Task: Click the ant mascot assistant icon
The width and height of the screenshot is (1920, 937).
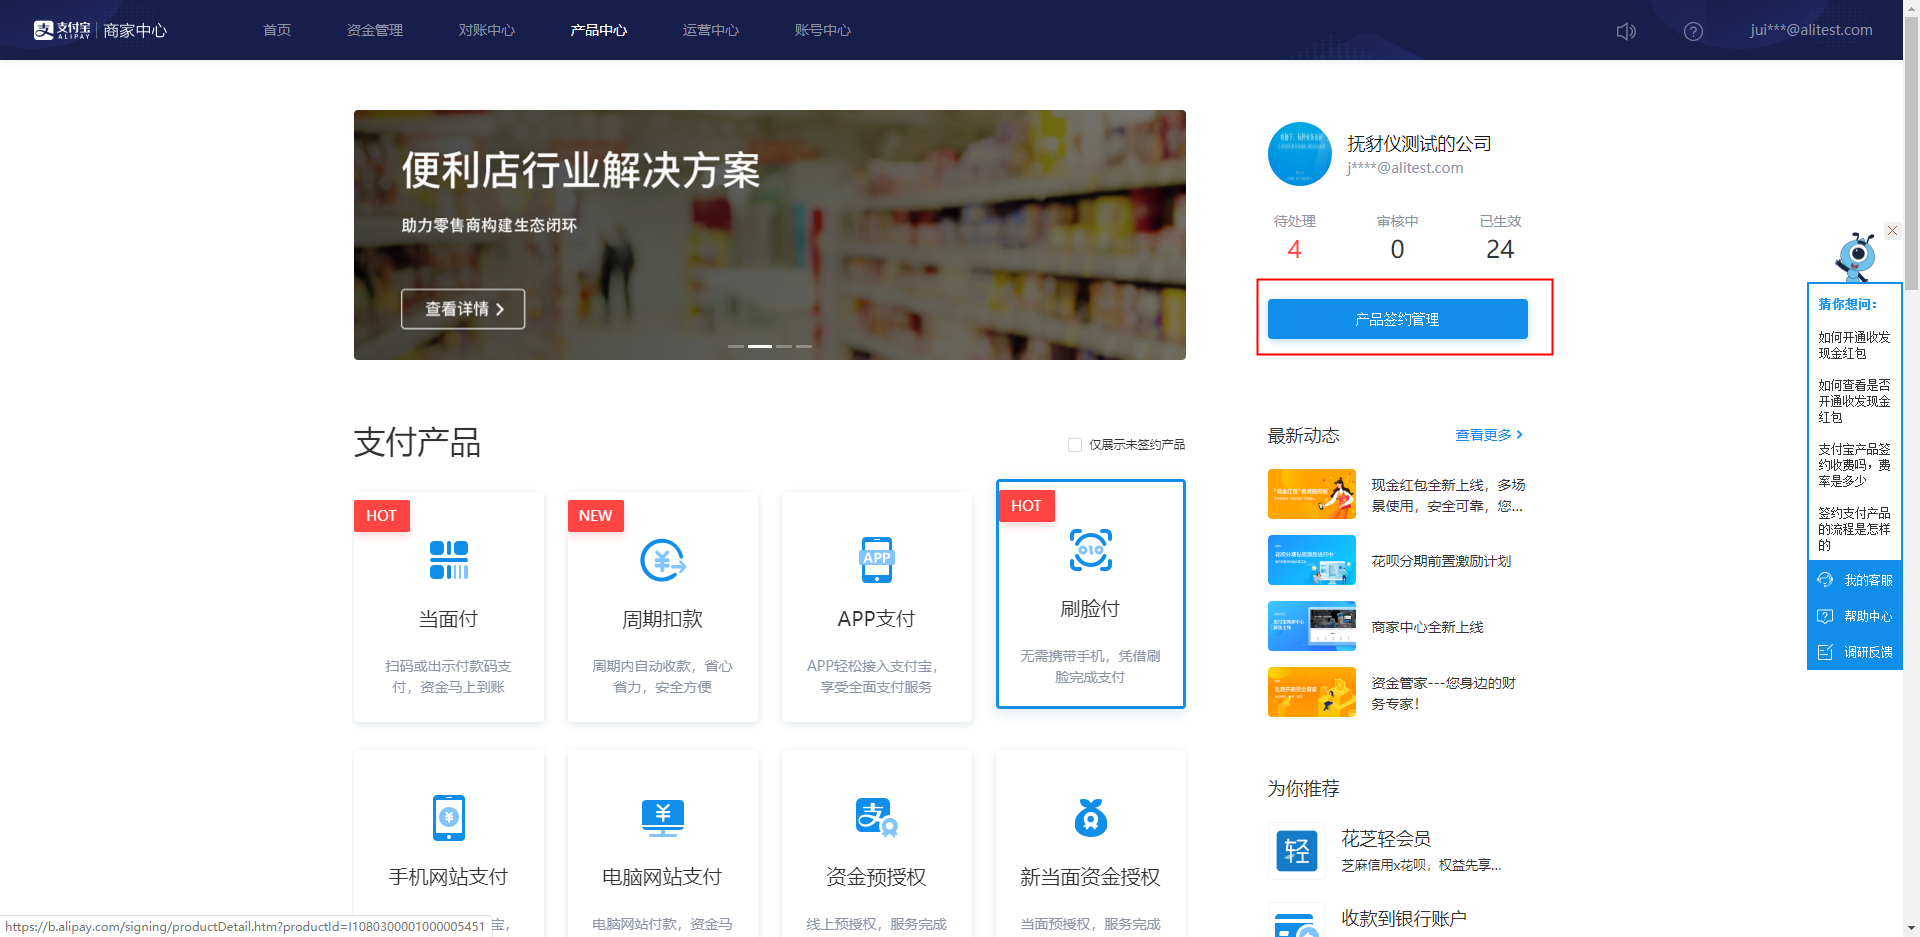Action: (1856, 256)
